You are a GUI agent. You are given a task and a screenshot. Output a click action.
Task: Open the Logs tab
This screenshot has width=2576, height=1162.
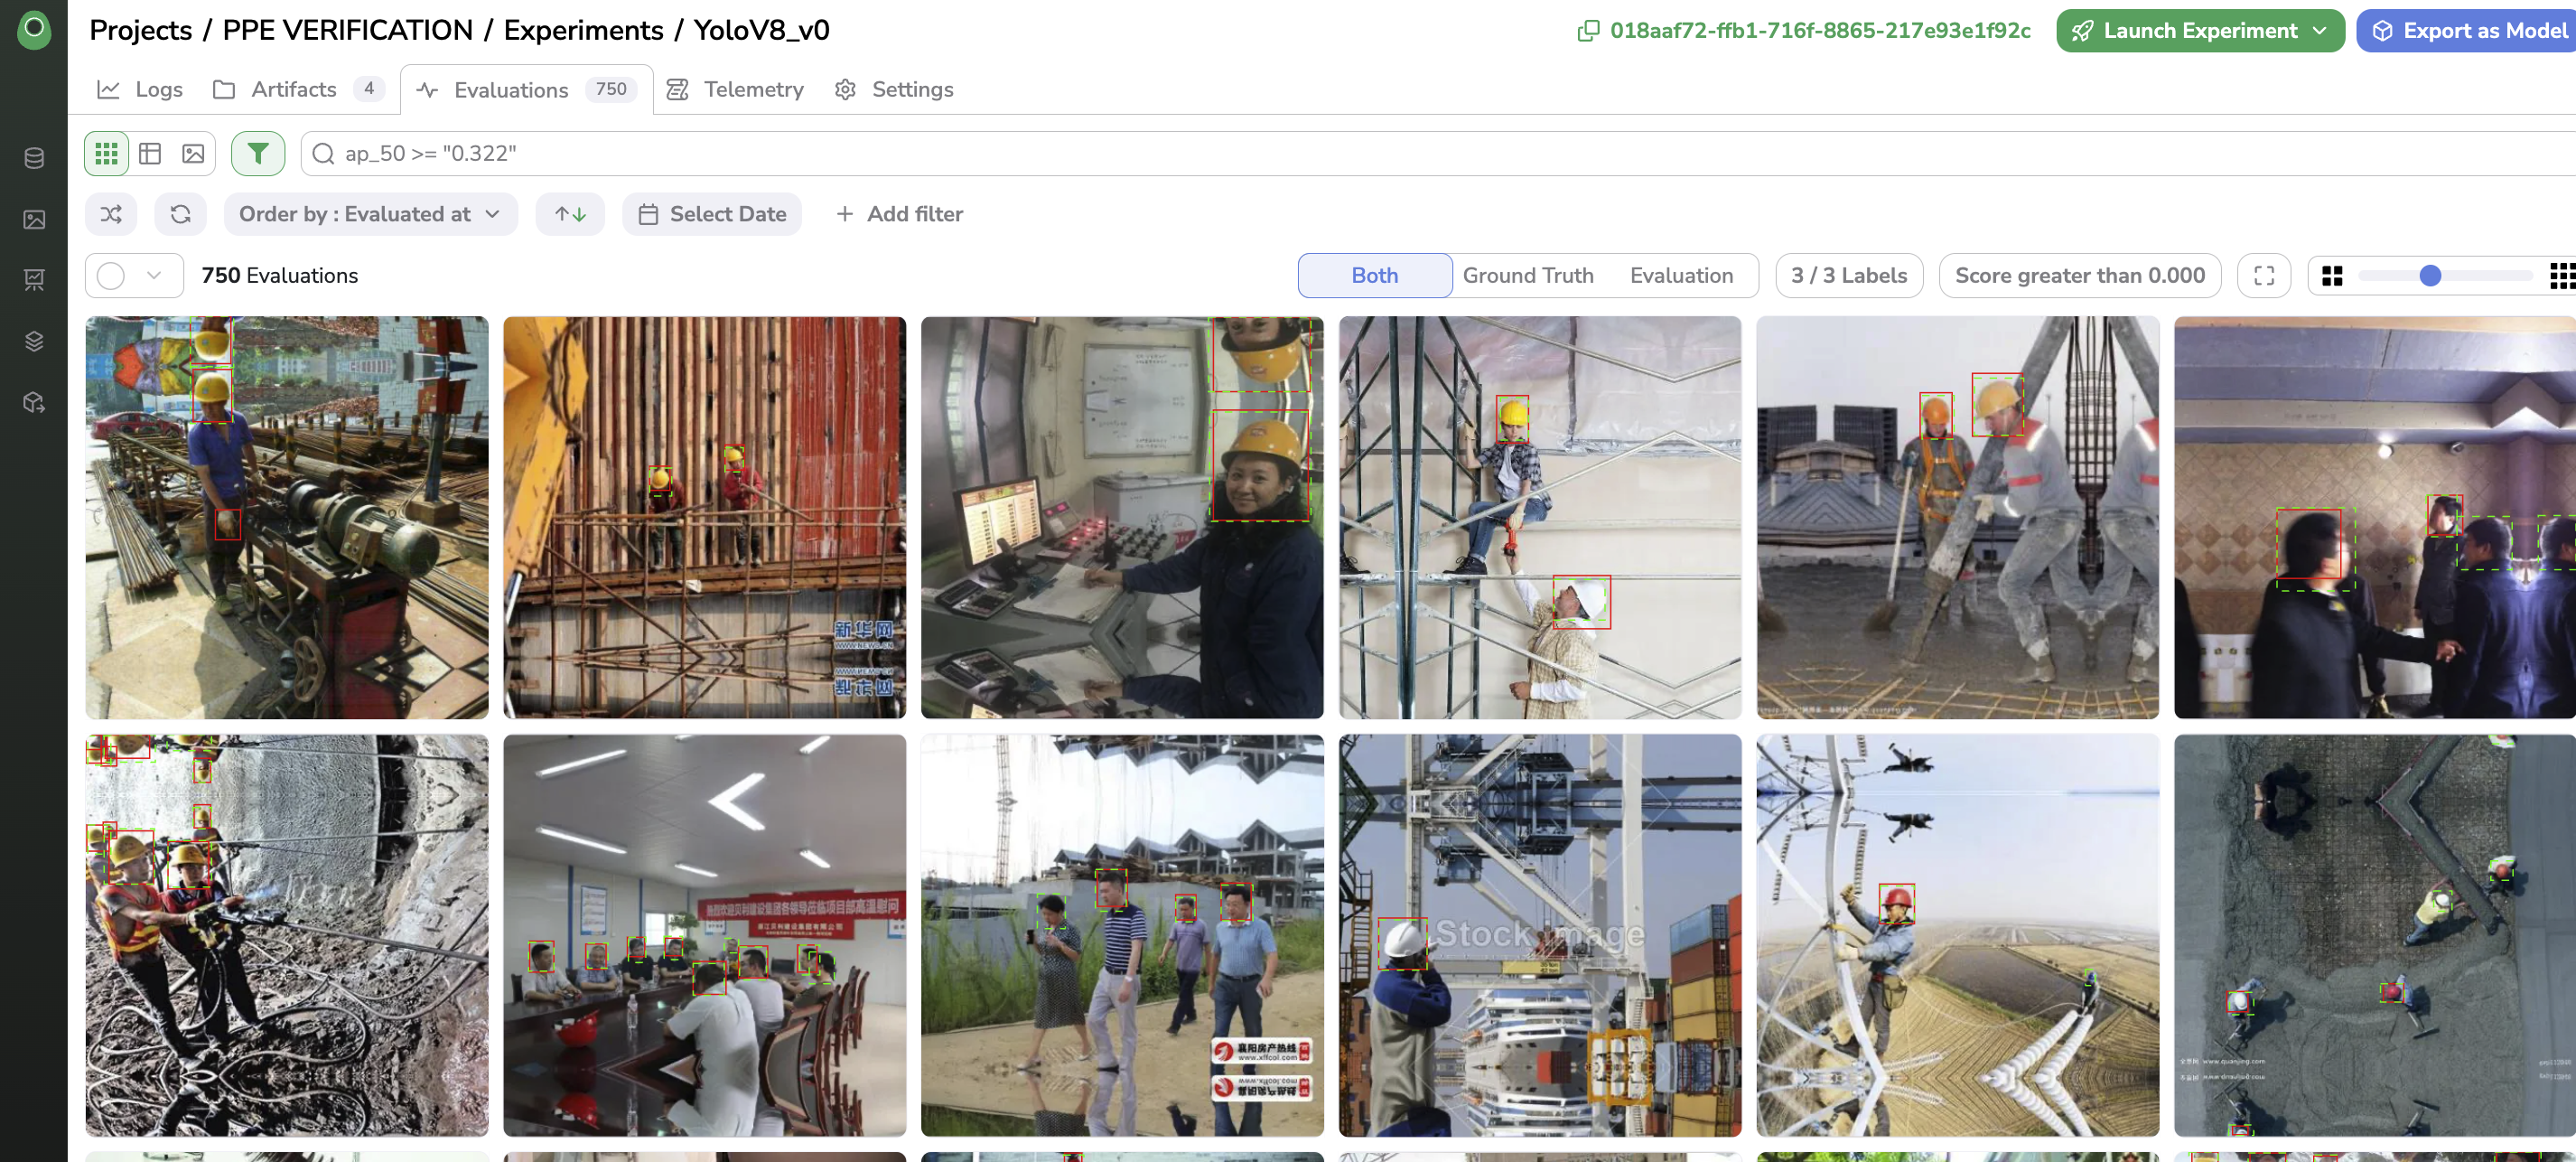coord(140,90)
